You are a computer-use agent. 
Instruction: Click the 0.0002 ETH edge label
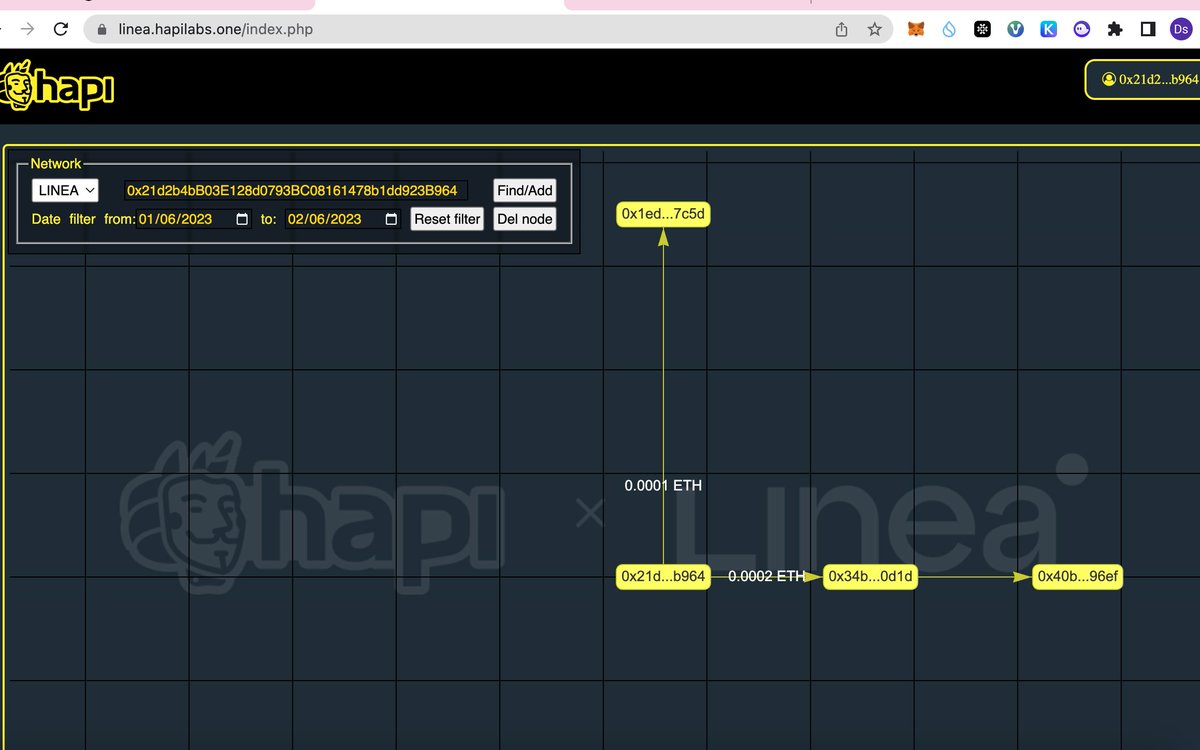pyautogui.click(x=767, y=576)
